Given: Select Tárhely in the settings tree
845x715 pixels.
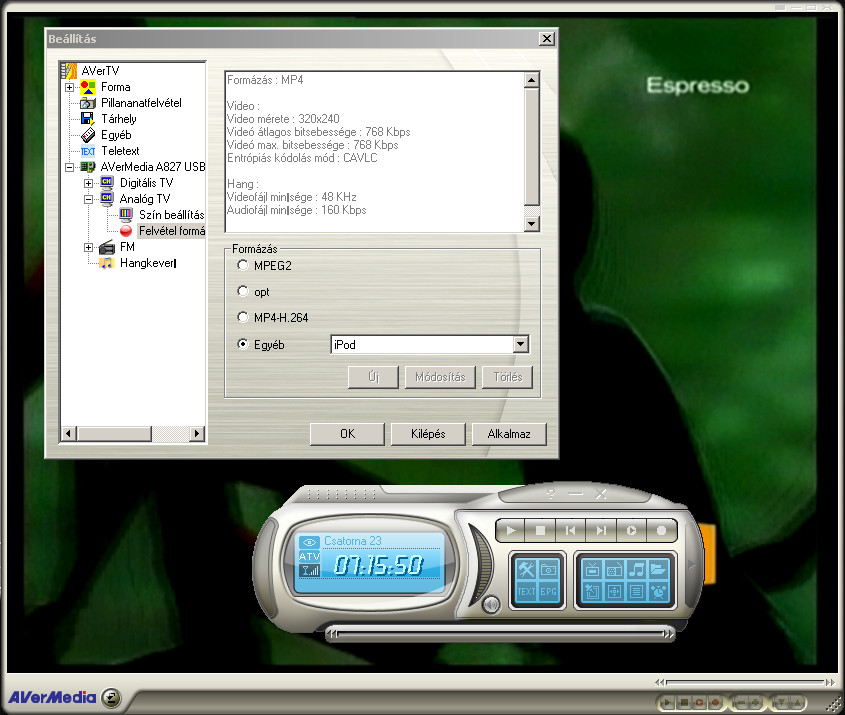Looking at the screenshot, I should pyautogui.click(x=119, y=119).
